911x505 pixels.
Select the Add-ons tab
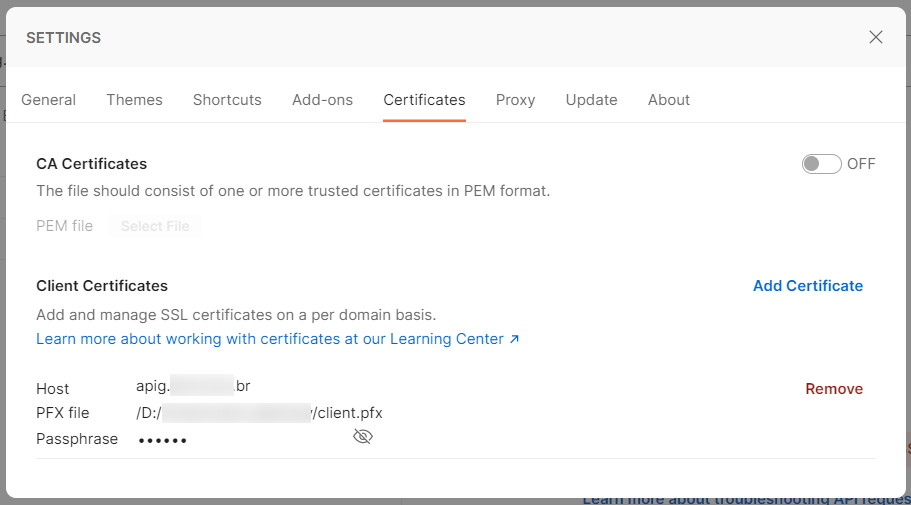(322, 100)
